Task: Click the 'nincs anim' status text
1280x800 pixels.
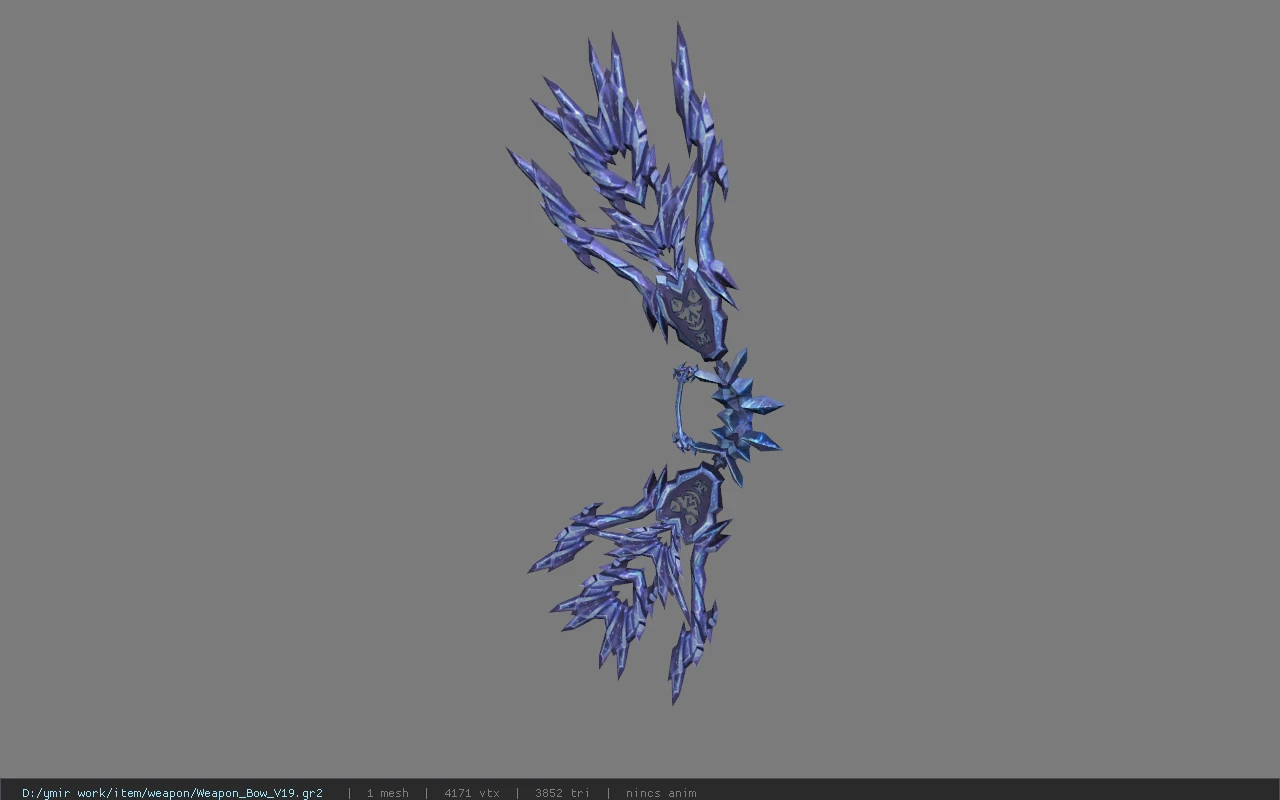Action: point(661,793)
